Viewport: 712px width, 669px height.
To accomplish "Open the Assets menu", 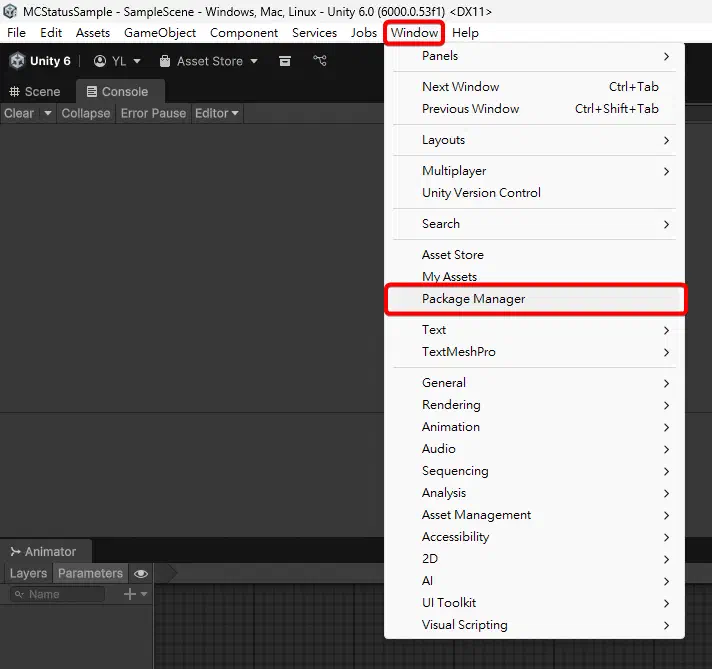I will [93, 33].
